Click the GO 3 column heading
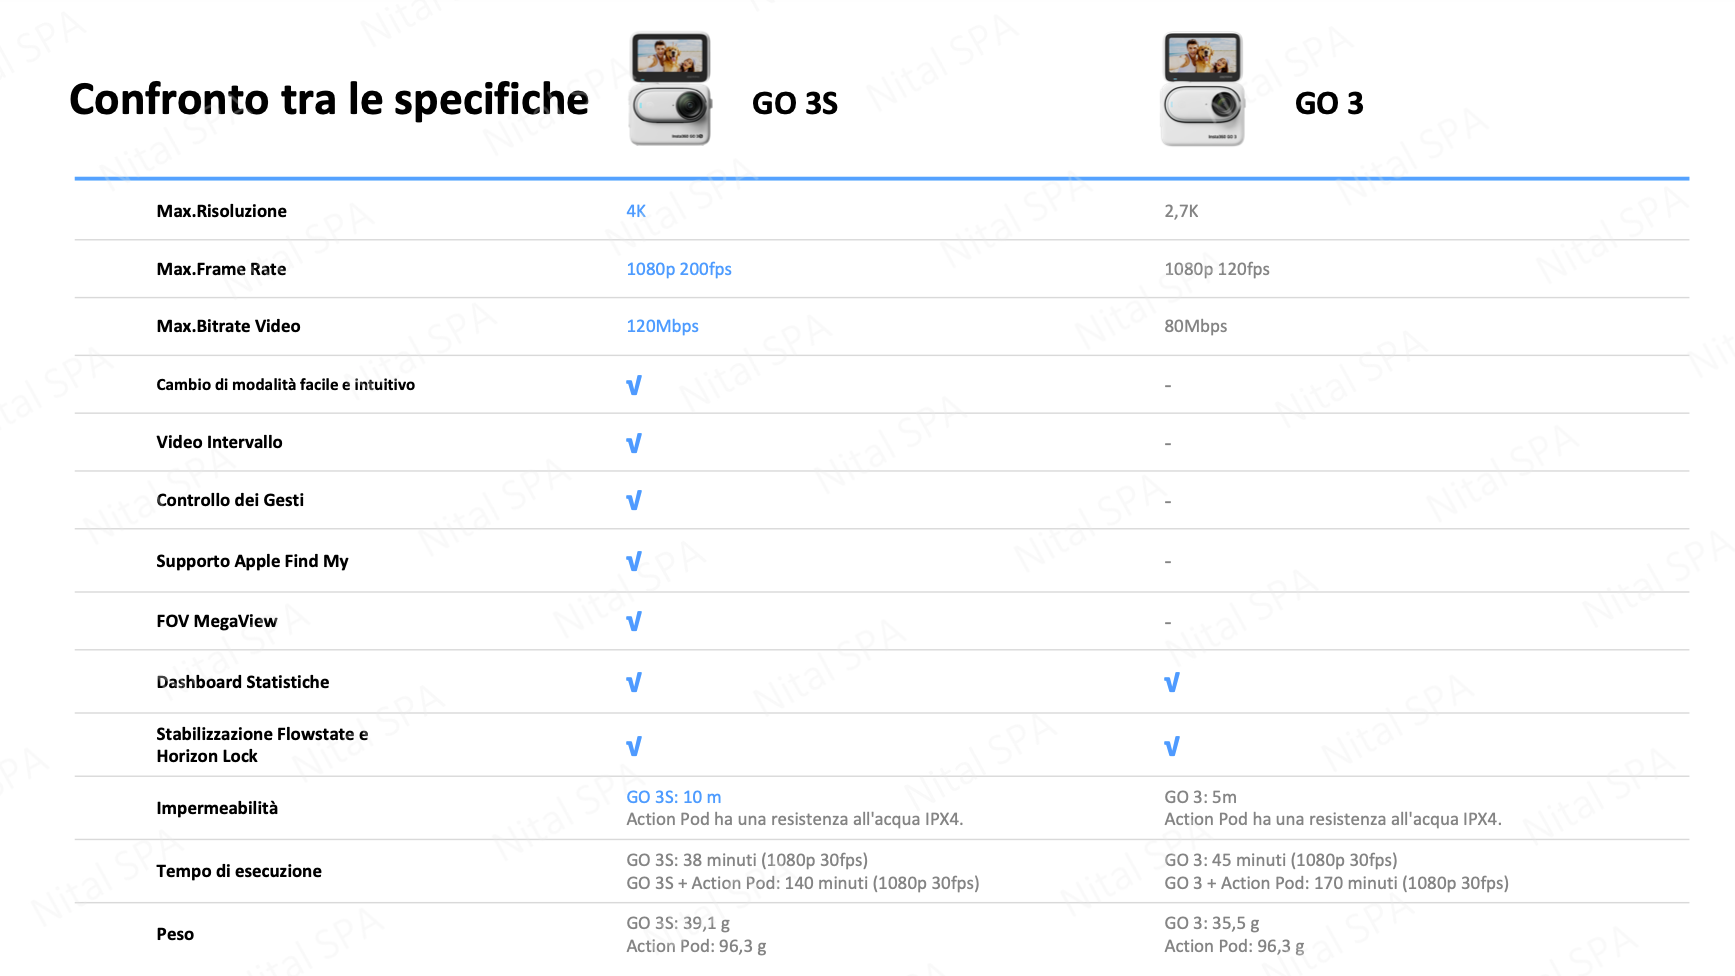The height and width of the screenshot is (976, 1735). tap(1329, 103)
